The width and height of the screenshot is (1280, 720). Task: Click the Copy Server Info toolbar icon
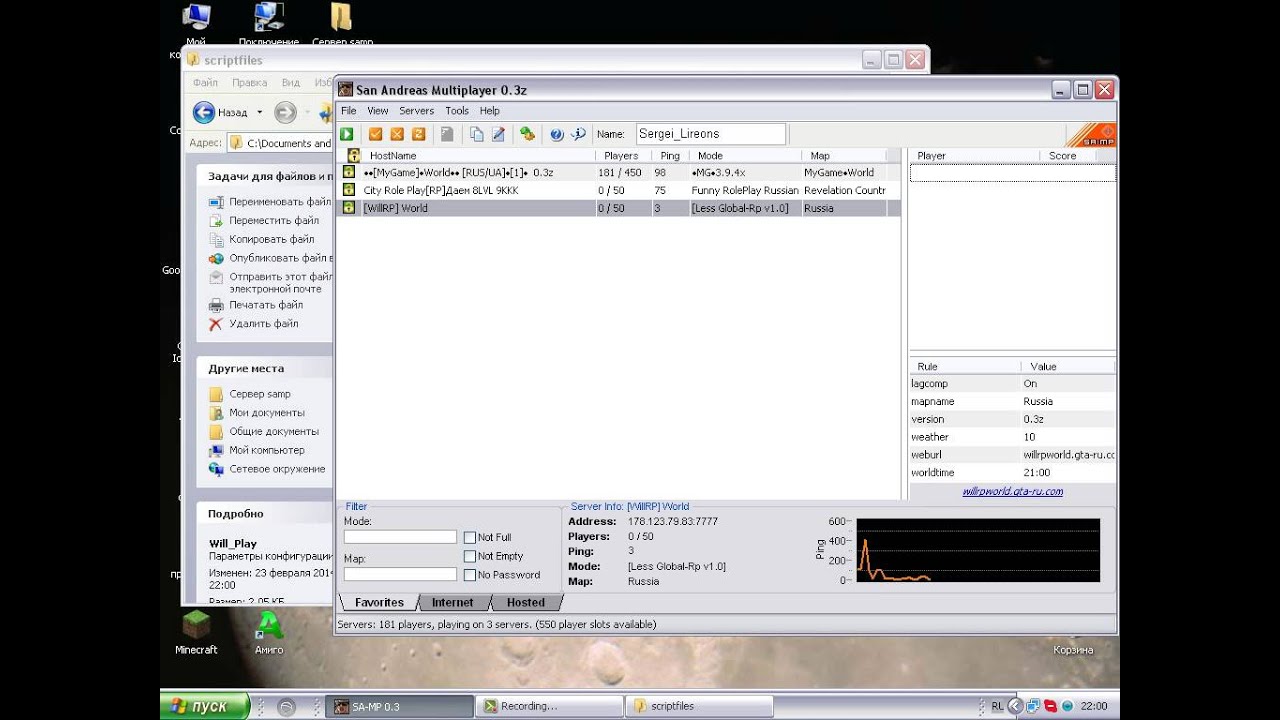click(477, 134)
